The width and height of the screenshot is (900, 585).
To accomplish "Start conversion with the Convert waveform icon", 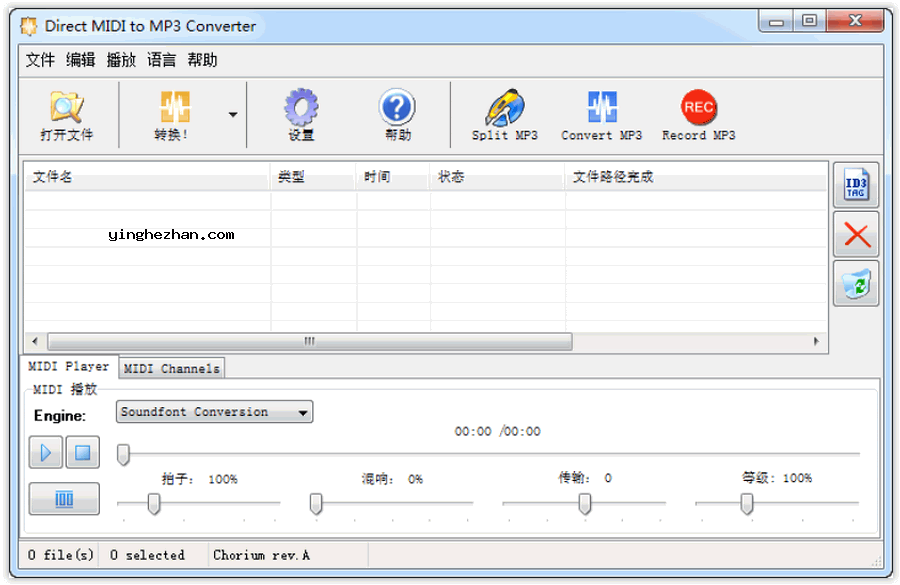I will (x=174, y=108).
